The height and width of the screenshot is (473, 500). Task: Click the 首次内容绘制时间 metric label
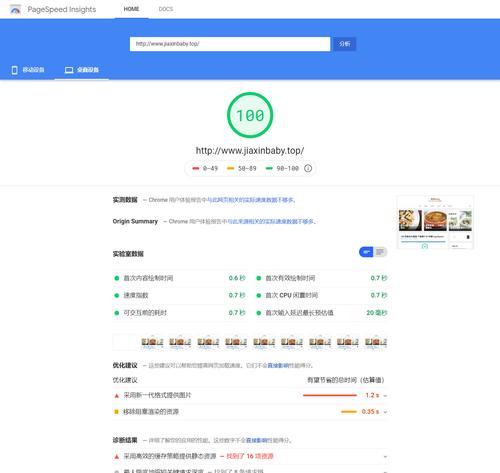(148, 278)
